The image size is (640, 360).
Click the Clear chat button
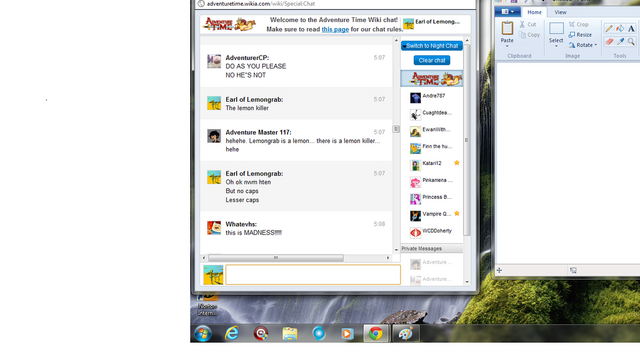click(x=432, y=60)
